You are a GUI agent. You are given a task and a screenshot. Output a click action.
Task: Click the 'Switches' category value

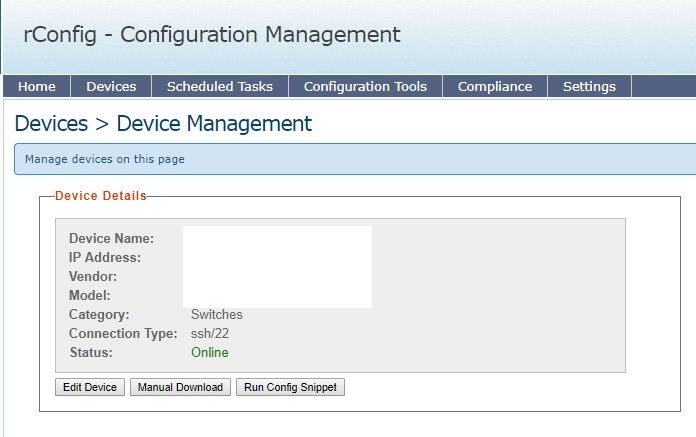tap(217, 314)
